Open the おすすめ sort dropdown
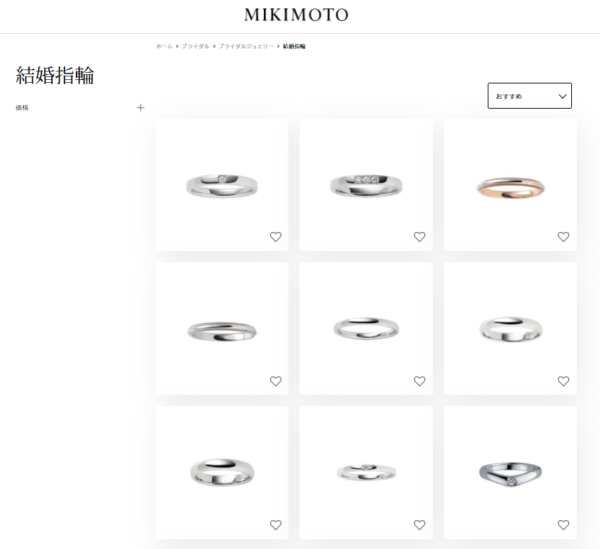600x549 pixels. [x=530, y=96]
